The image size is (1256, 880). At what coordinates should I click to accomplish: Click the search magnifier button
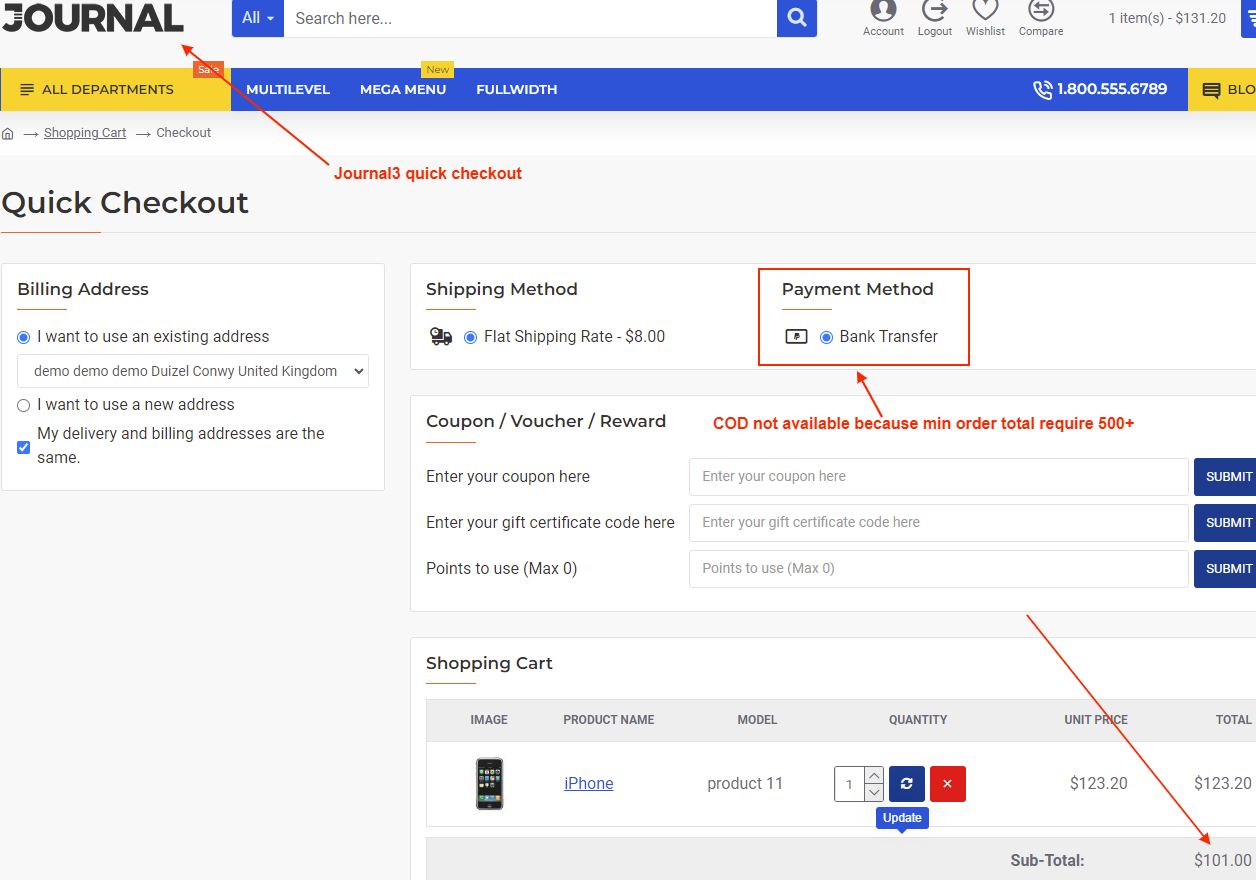click(x=796, y=18)
